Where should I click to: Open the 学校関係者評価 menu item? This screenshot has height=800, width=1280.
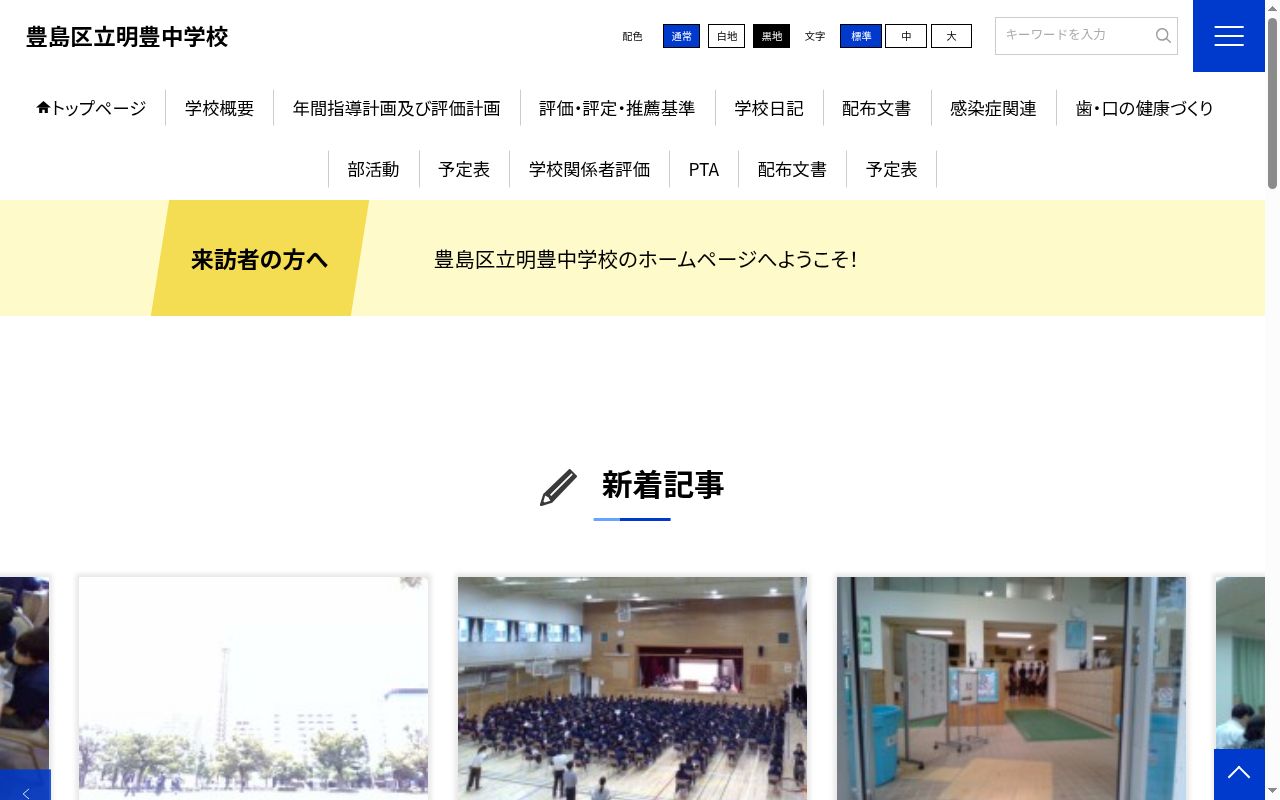(590, 169)
